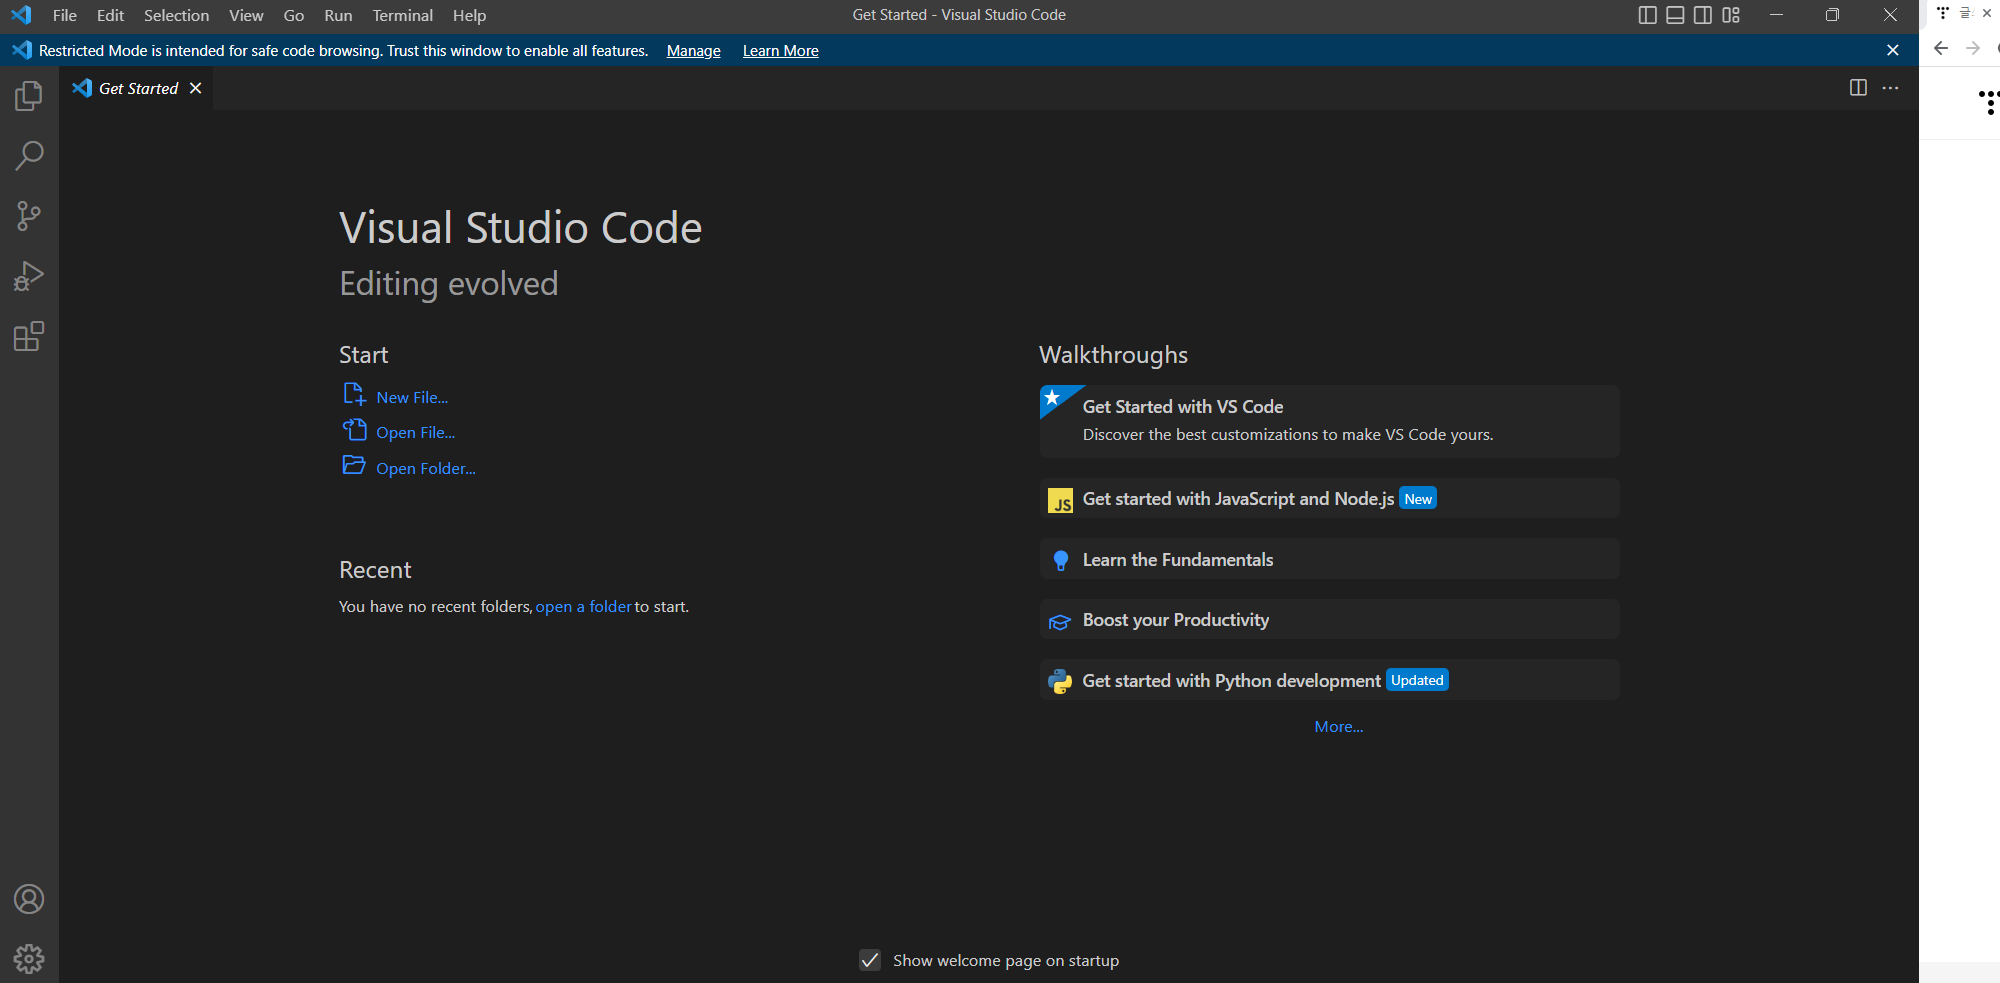2000x983 pixels.
Task: Click the star badge on Get Started card
Action: (1052, 398)
